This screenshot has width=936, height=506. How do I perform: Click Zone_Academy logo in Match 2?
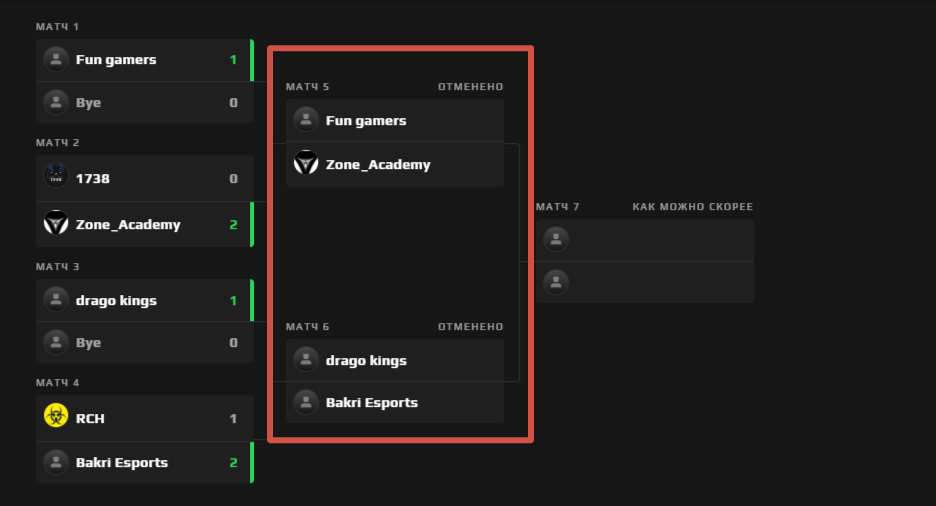56,224
